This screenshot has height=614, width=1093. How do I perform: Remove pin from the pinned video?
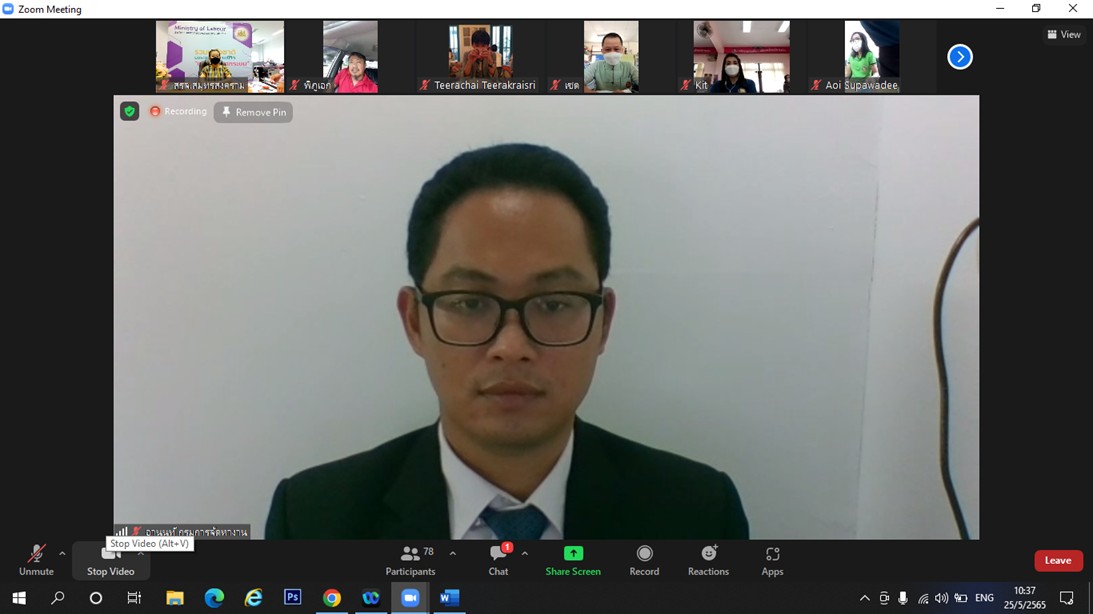pyautogui.click(x=253, y=112)
